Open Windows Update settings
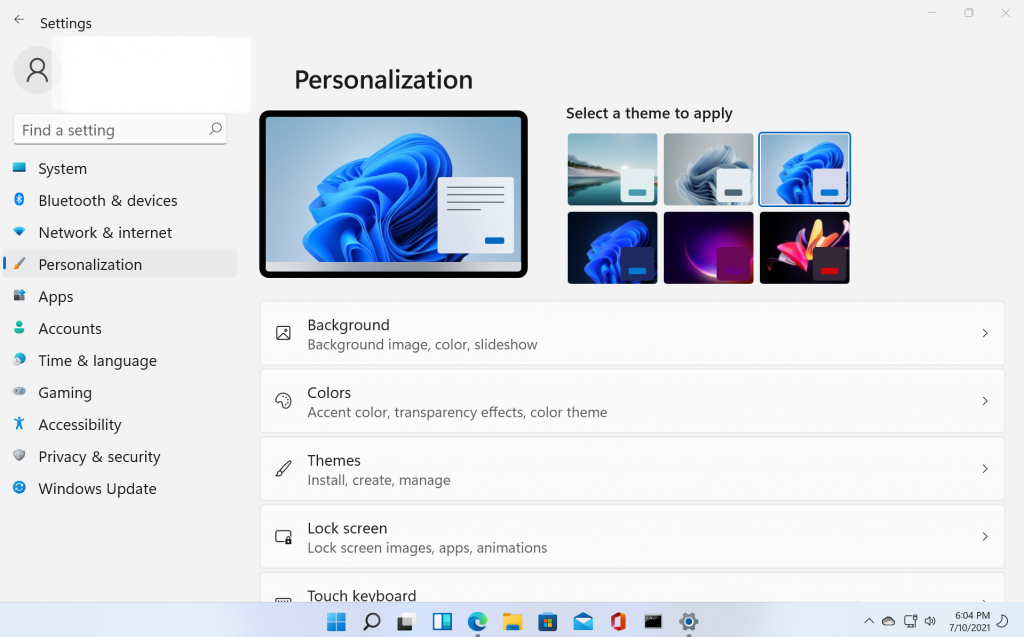Screen dimensions: 1024x637 pyautogui.click(x=96, y=488)
